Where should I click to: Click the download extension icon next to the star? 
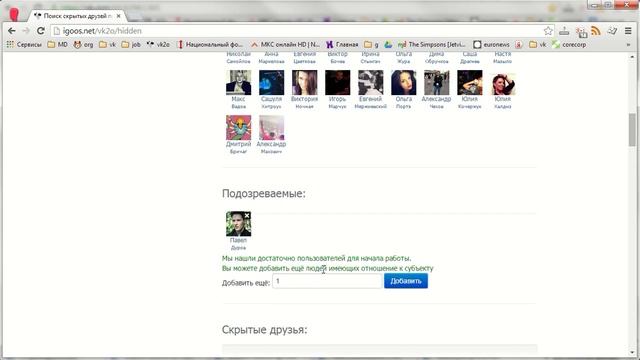[564, 31]
